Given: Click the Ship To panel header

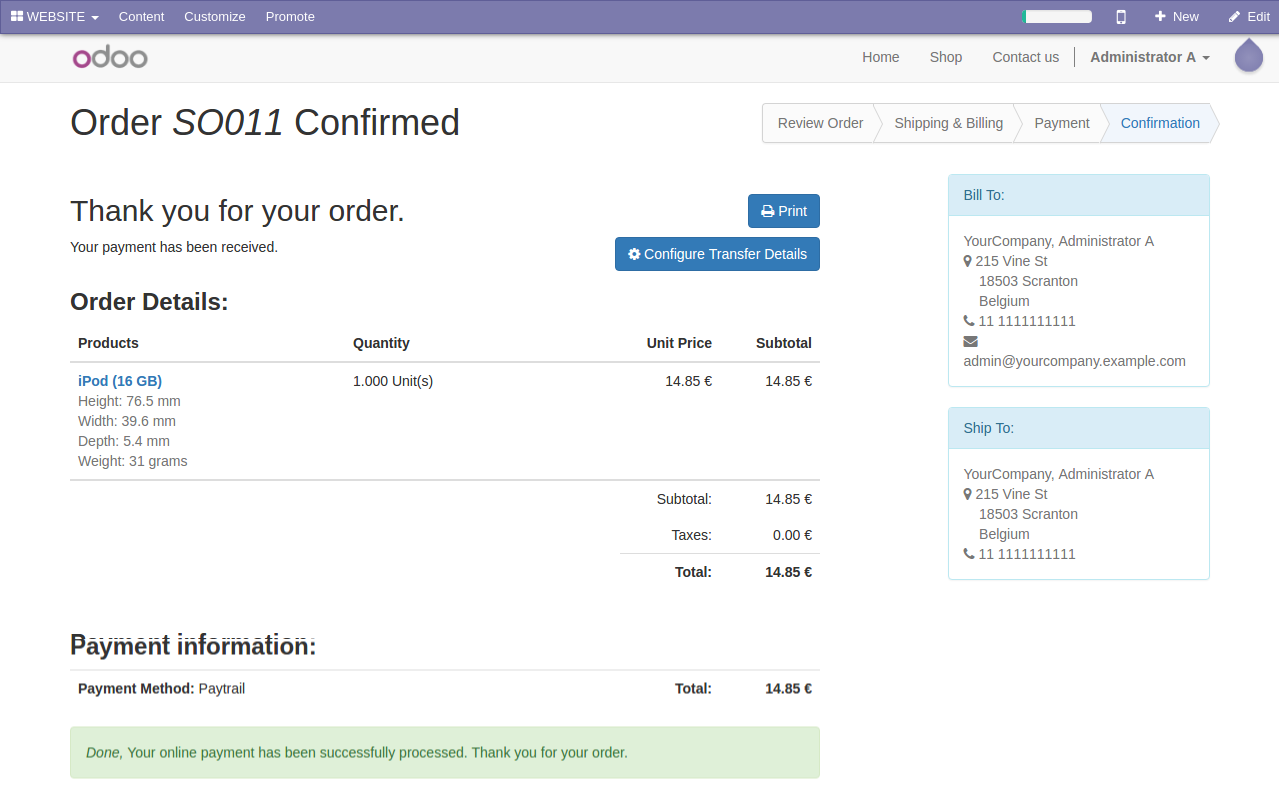Looking at the screenshot, I should (1079, 428).
